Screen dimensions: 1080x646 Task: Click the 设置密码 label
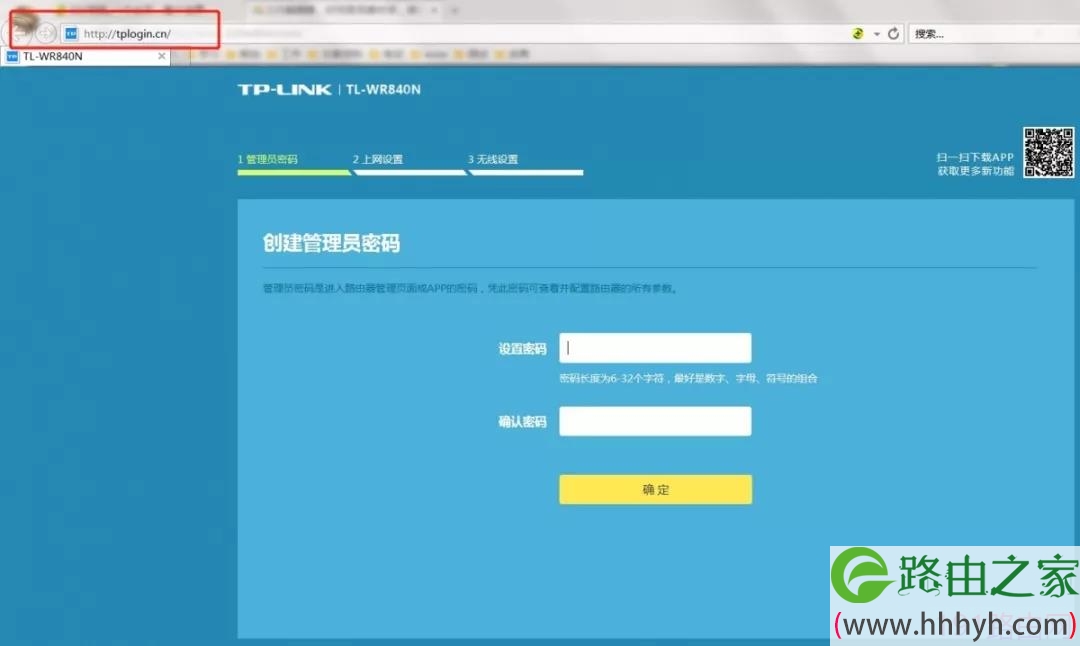(522, 349)
